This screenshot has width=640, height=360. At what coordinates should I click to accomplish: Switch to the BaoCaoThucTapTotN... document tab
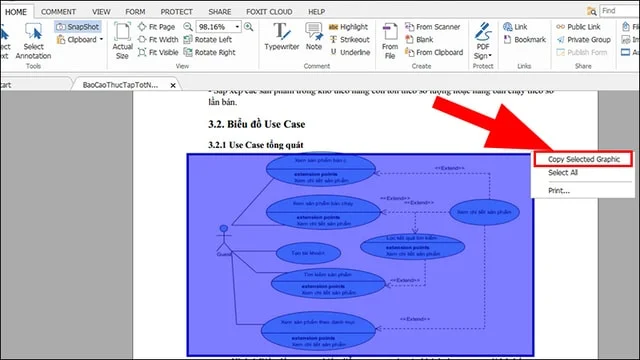[120, 85]
